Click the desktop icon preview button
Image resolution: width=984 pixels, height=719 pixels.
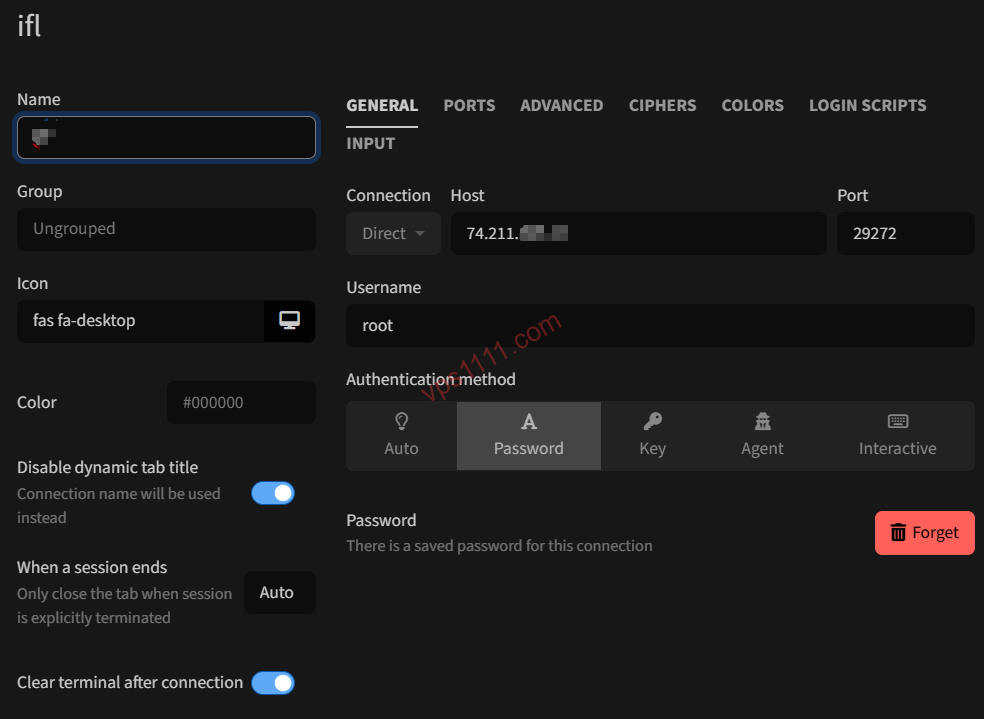click(x=289, y=321)
